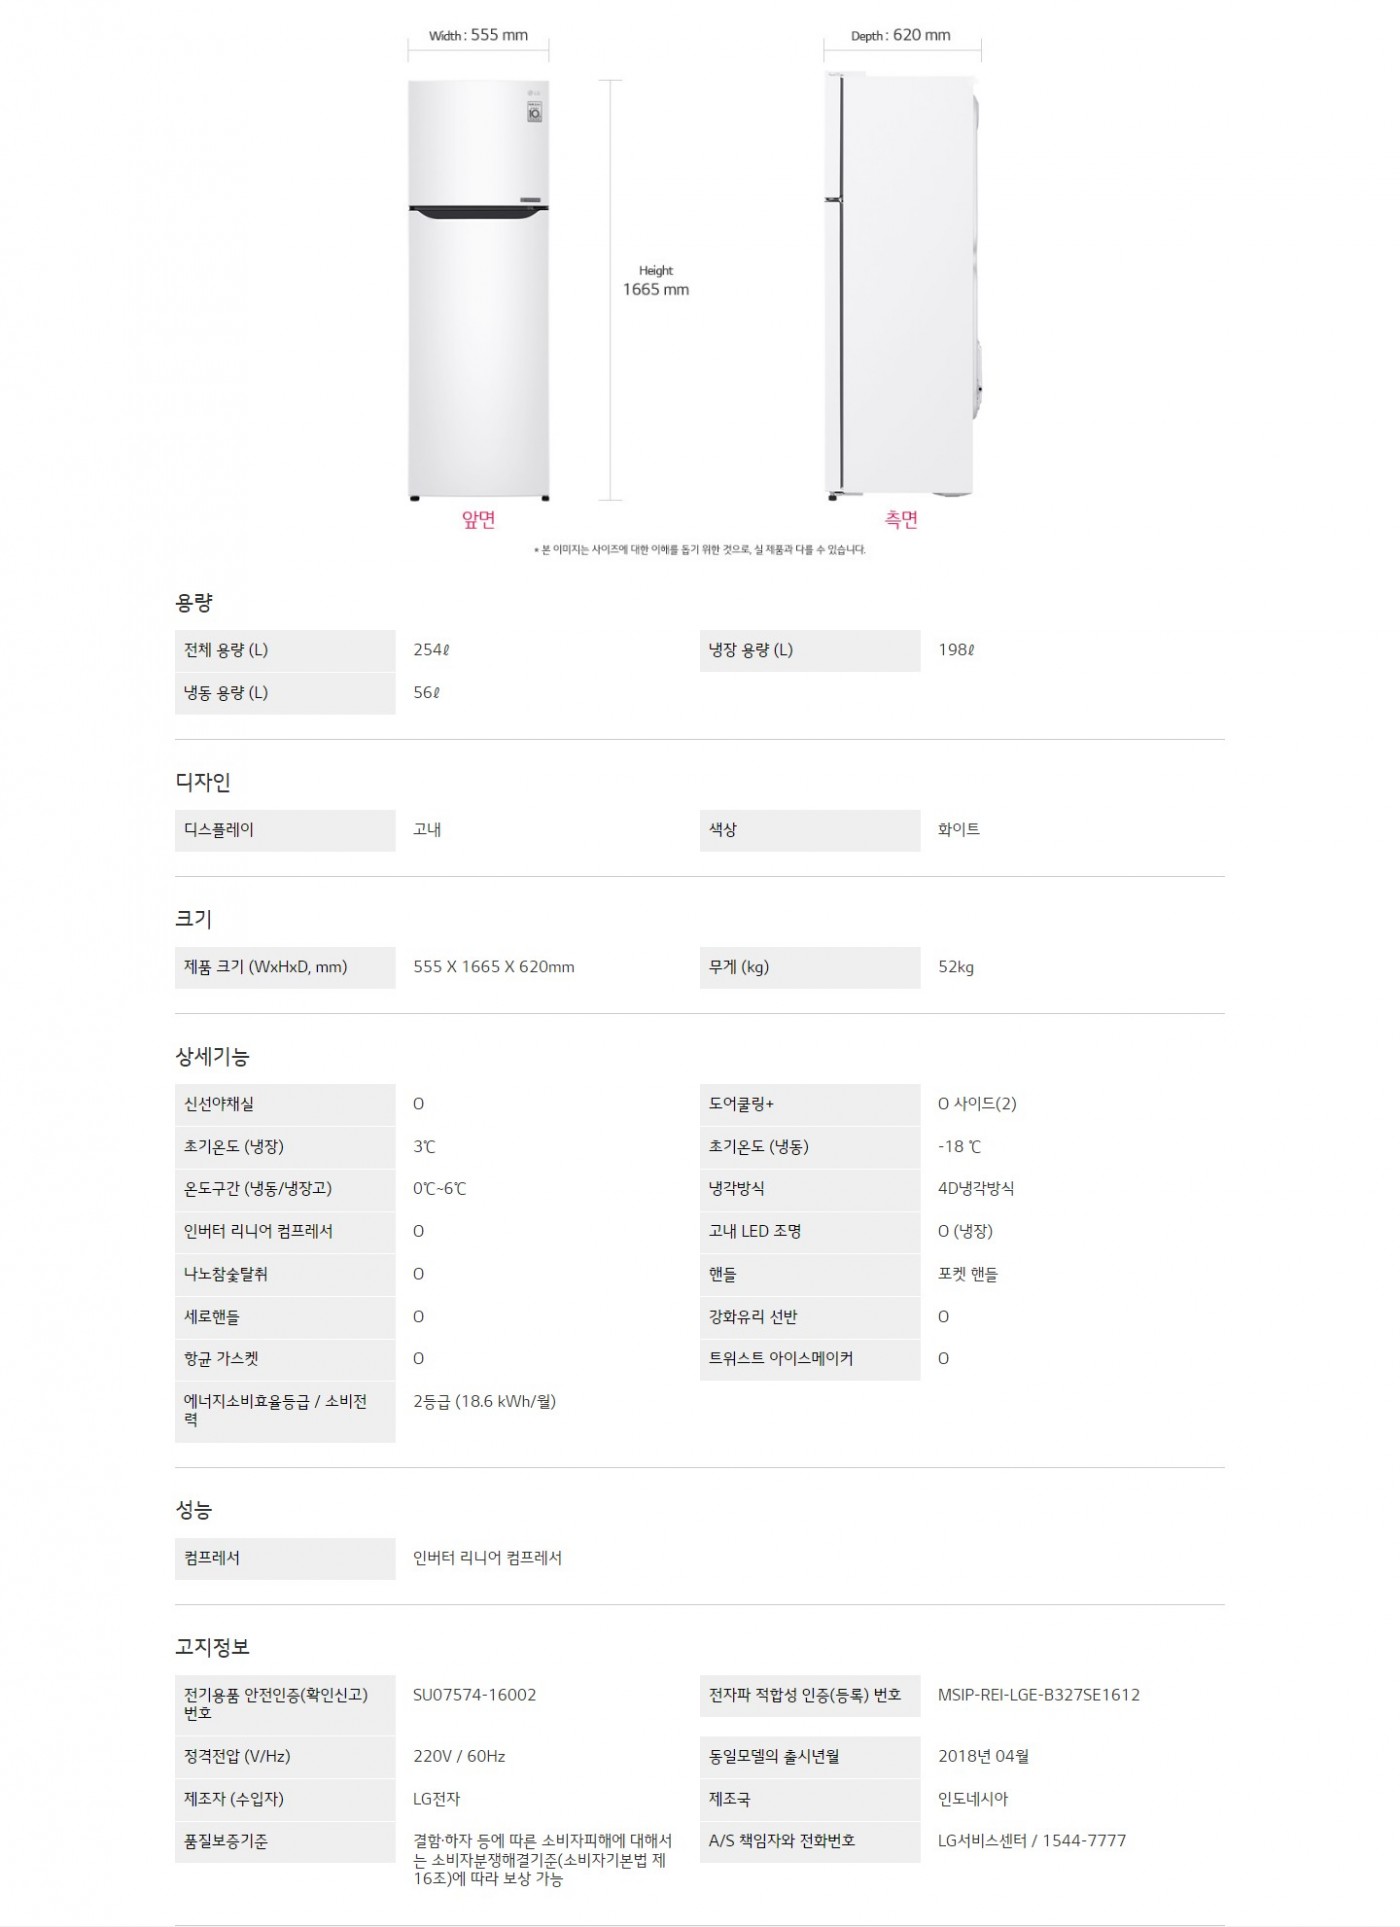This screenshot has width=1400, height=1927.
Task: Click the Depth: 620 mm dimension label
Action: (901, 35)
